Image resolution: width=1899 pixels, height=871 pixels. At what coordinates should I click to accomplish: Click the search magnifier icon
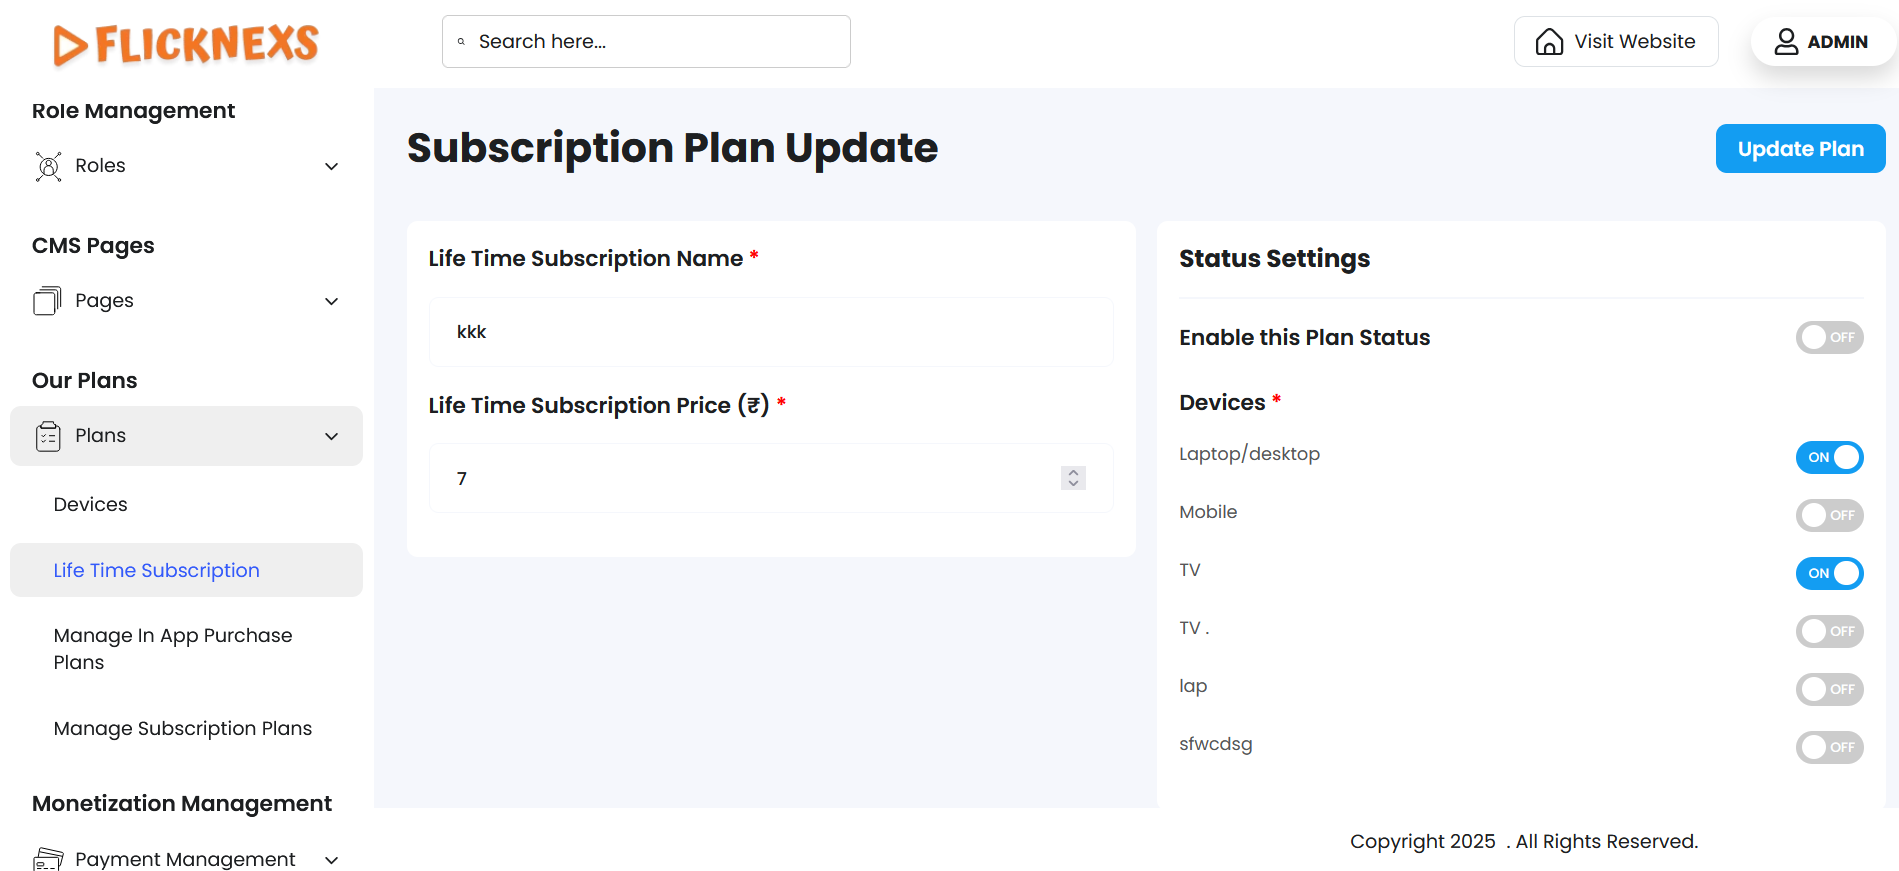point(461,42)
